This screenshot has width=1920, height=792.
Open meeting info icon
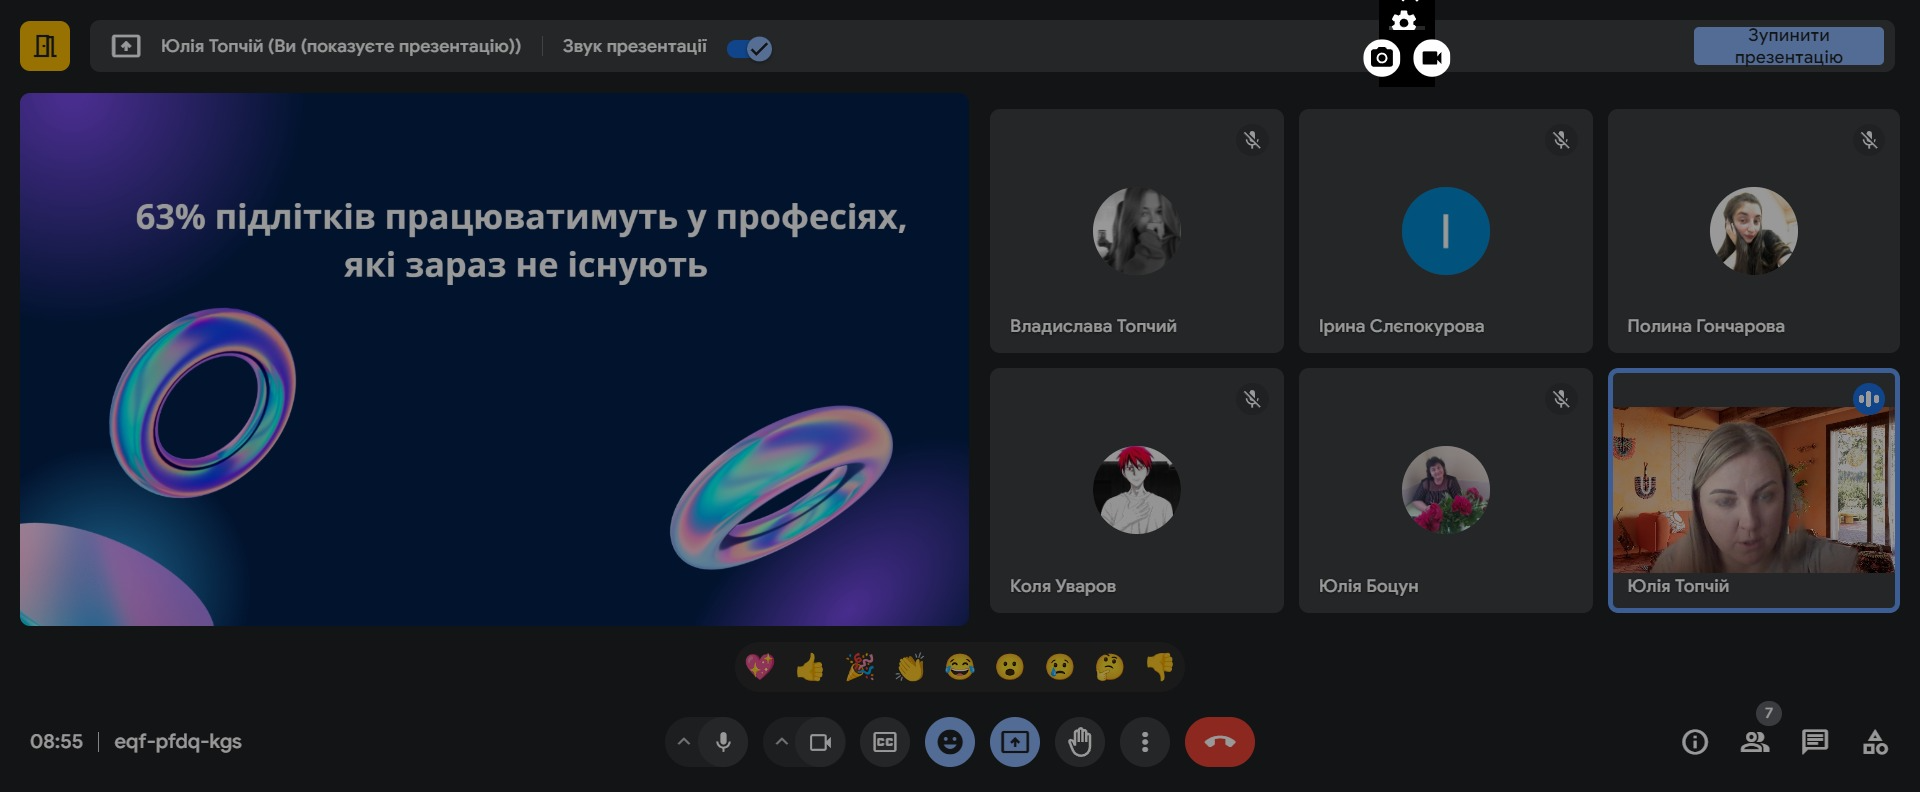click(x=1694, y=742)
